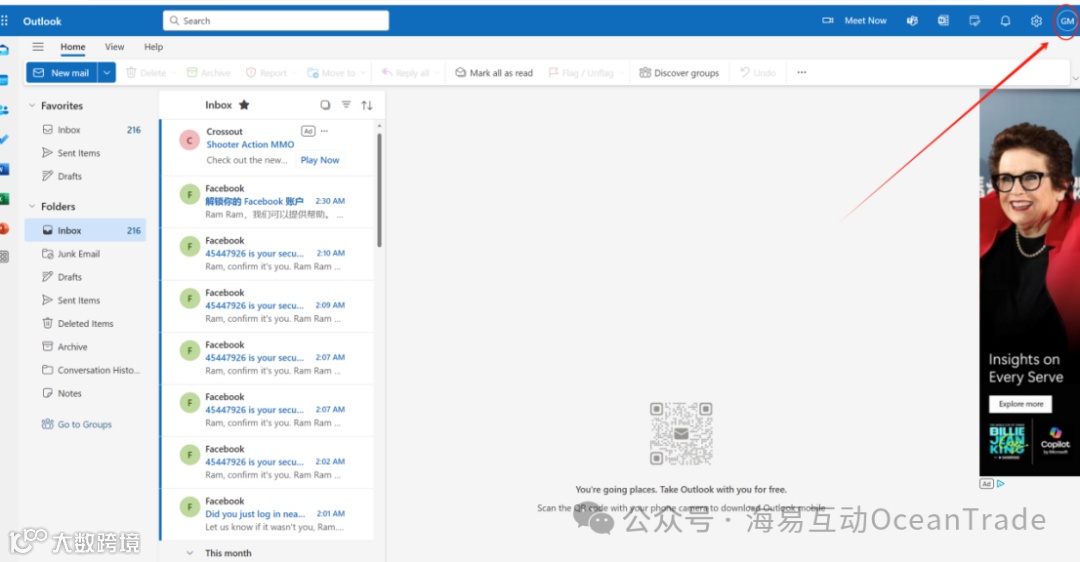The image size is (1080, 562).
Task: Click the Reply all toolbar button
Action: 406,72
